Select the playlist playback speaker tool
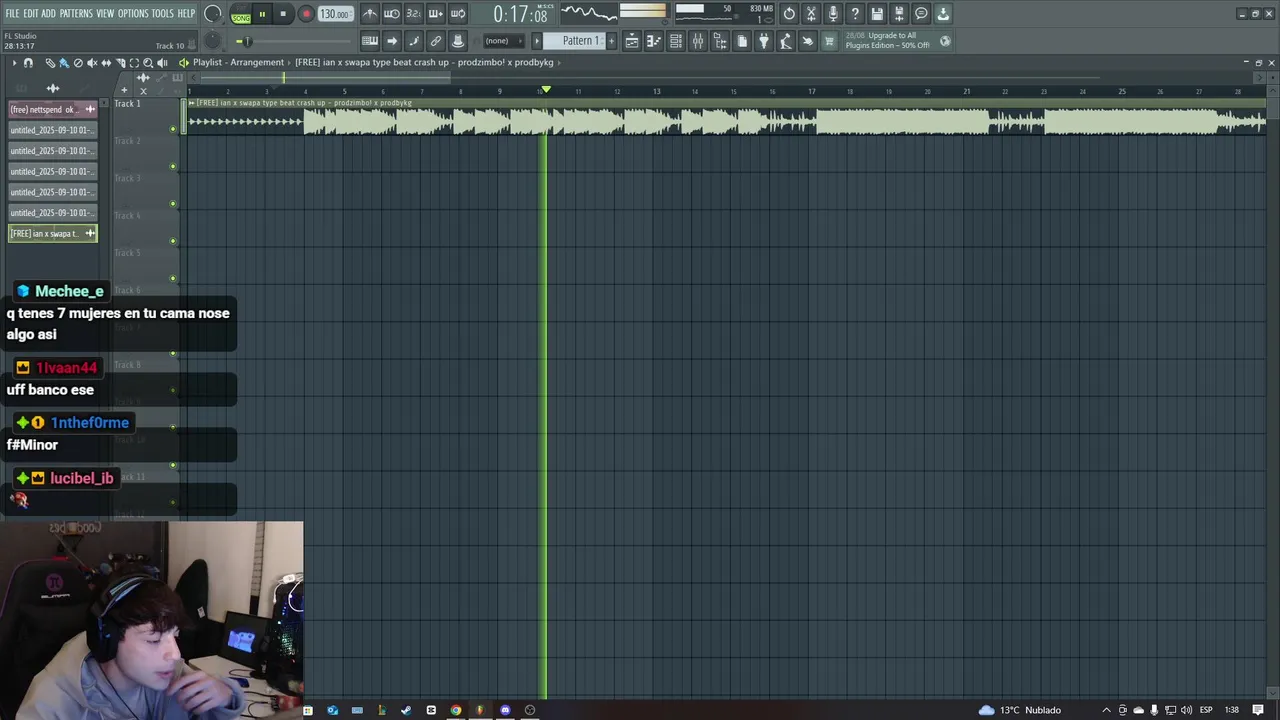This screenshot has width=1280, height=720. tap(162, 63)
